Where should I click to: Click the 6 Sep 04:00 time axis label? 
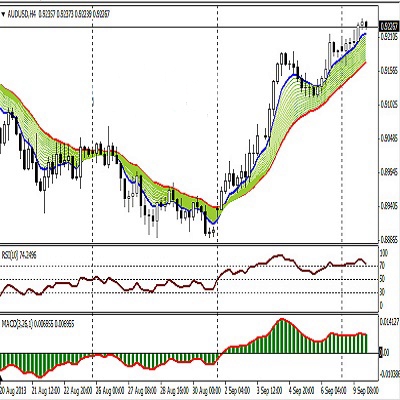click(334, 390)
